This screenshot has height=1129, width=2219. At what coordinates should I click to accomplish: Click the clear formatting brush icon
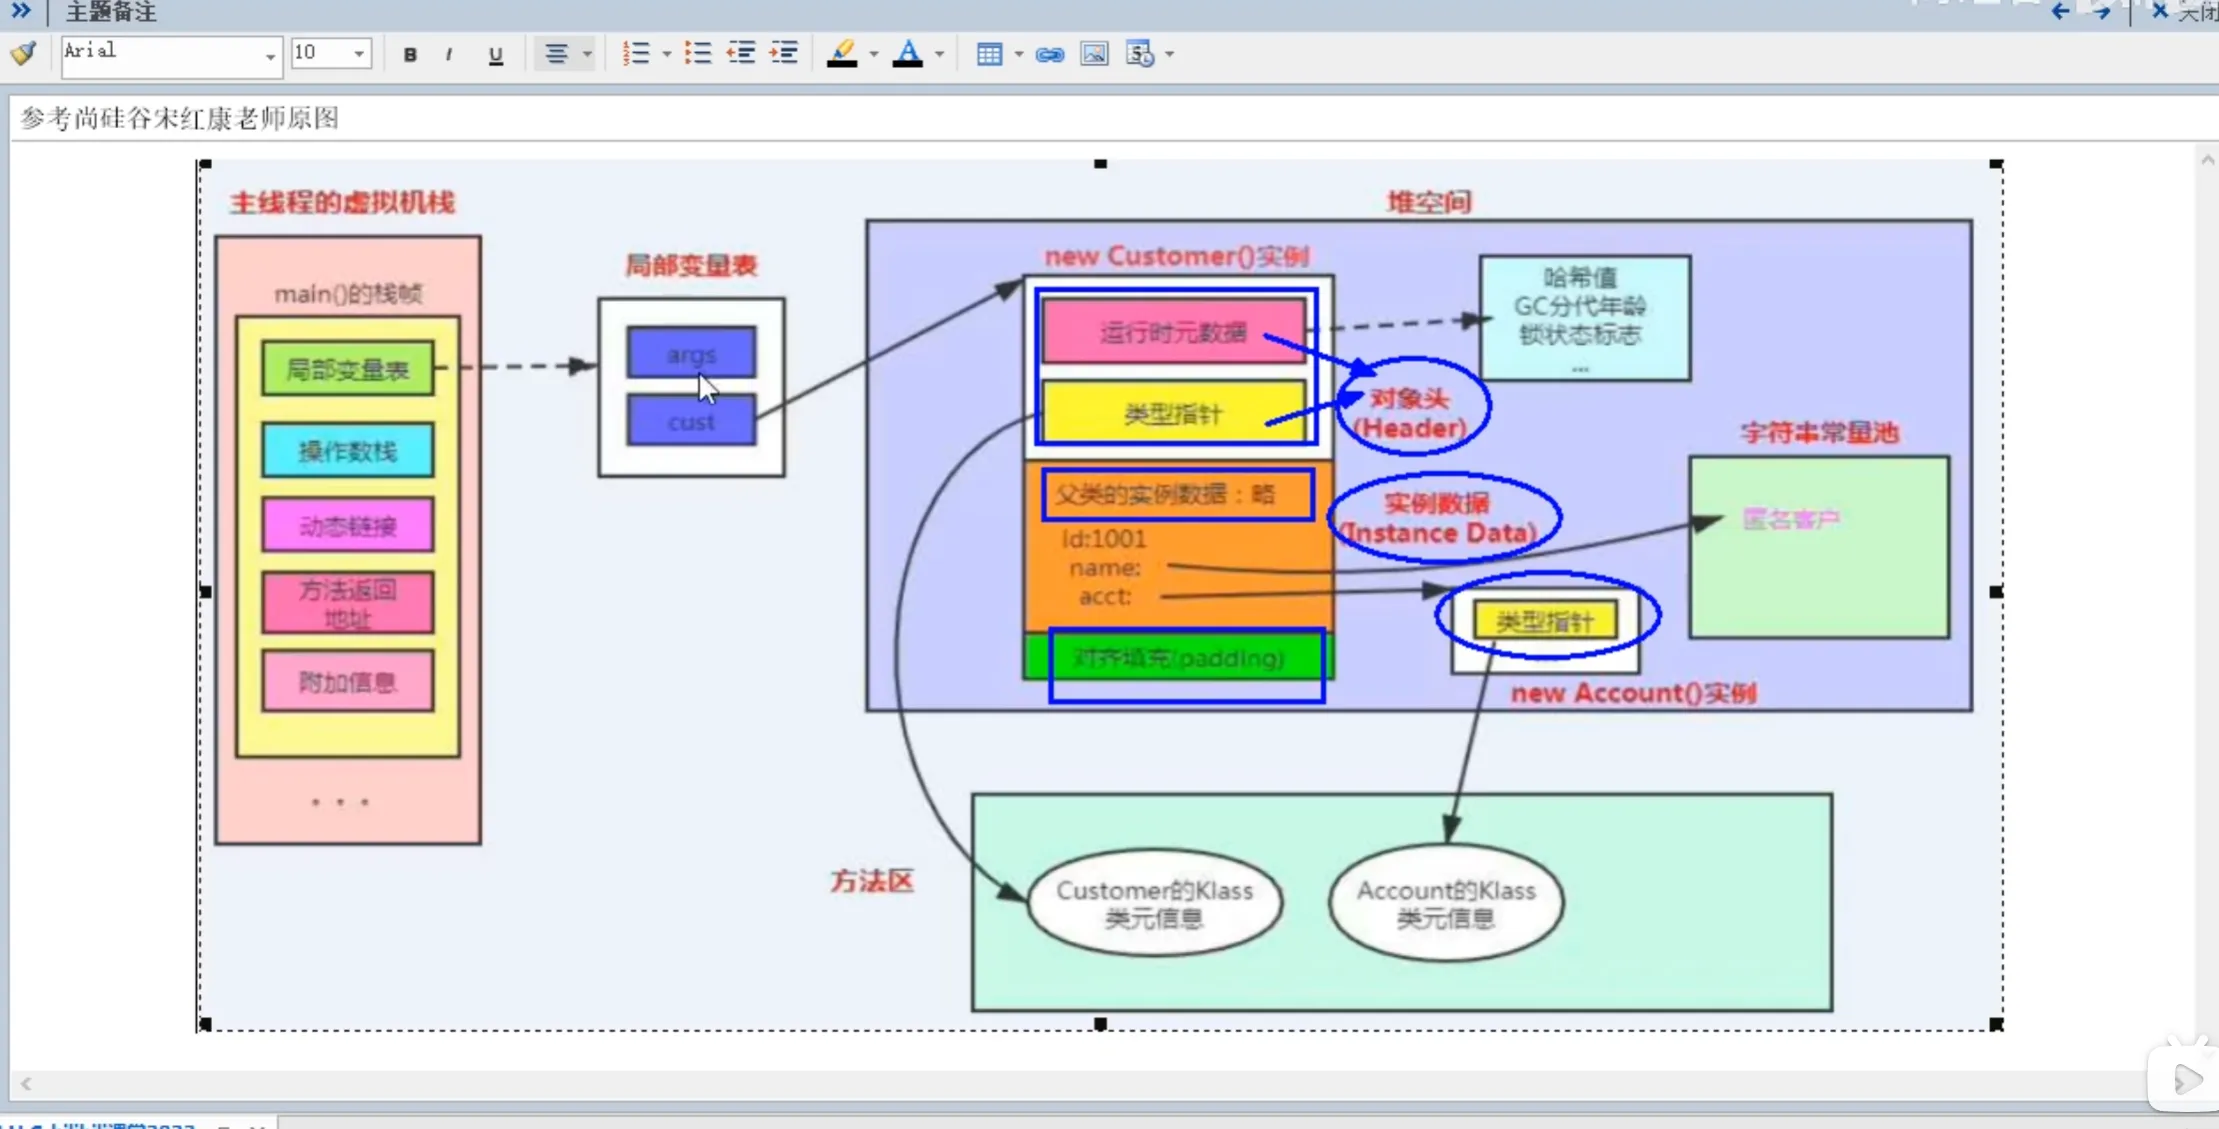[x=24, y=53]
